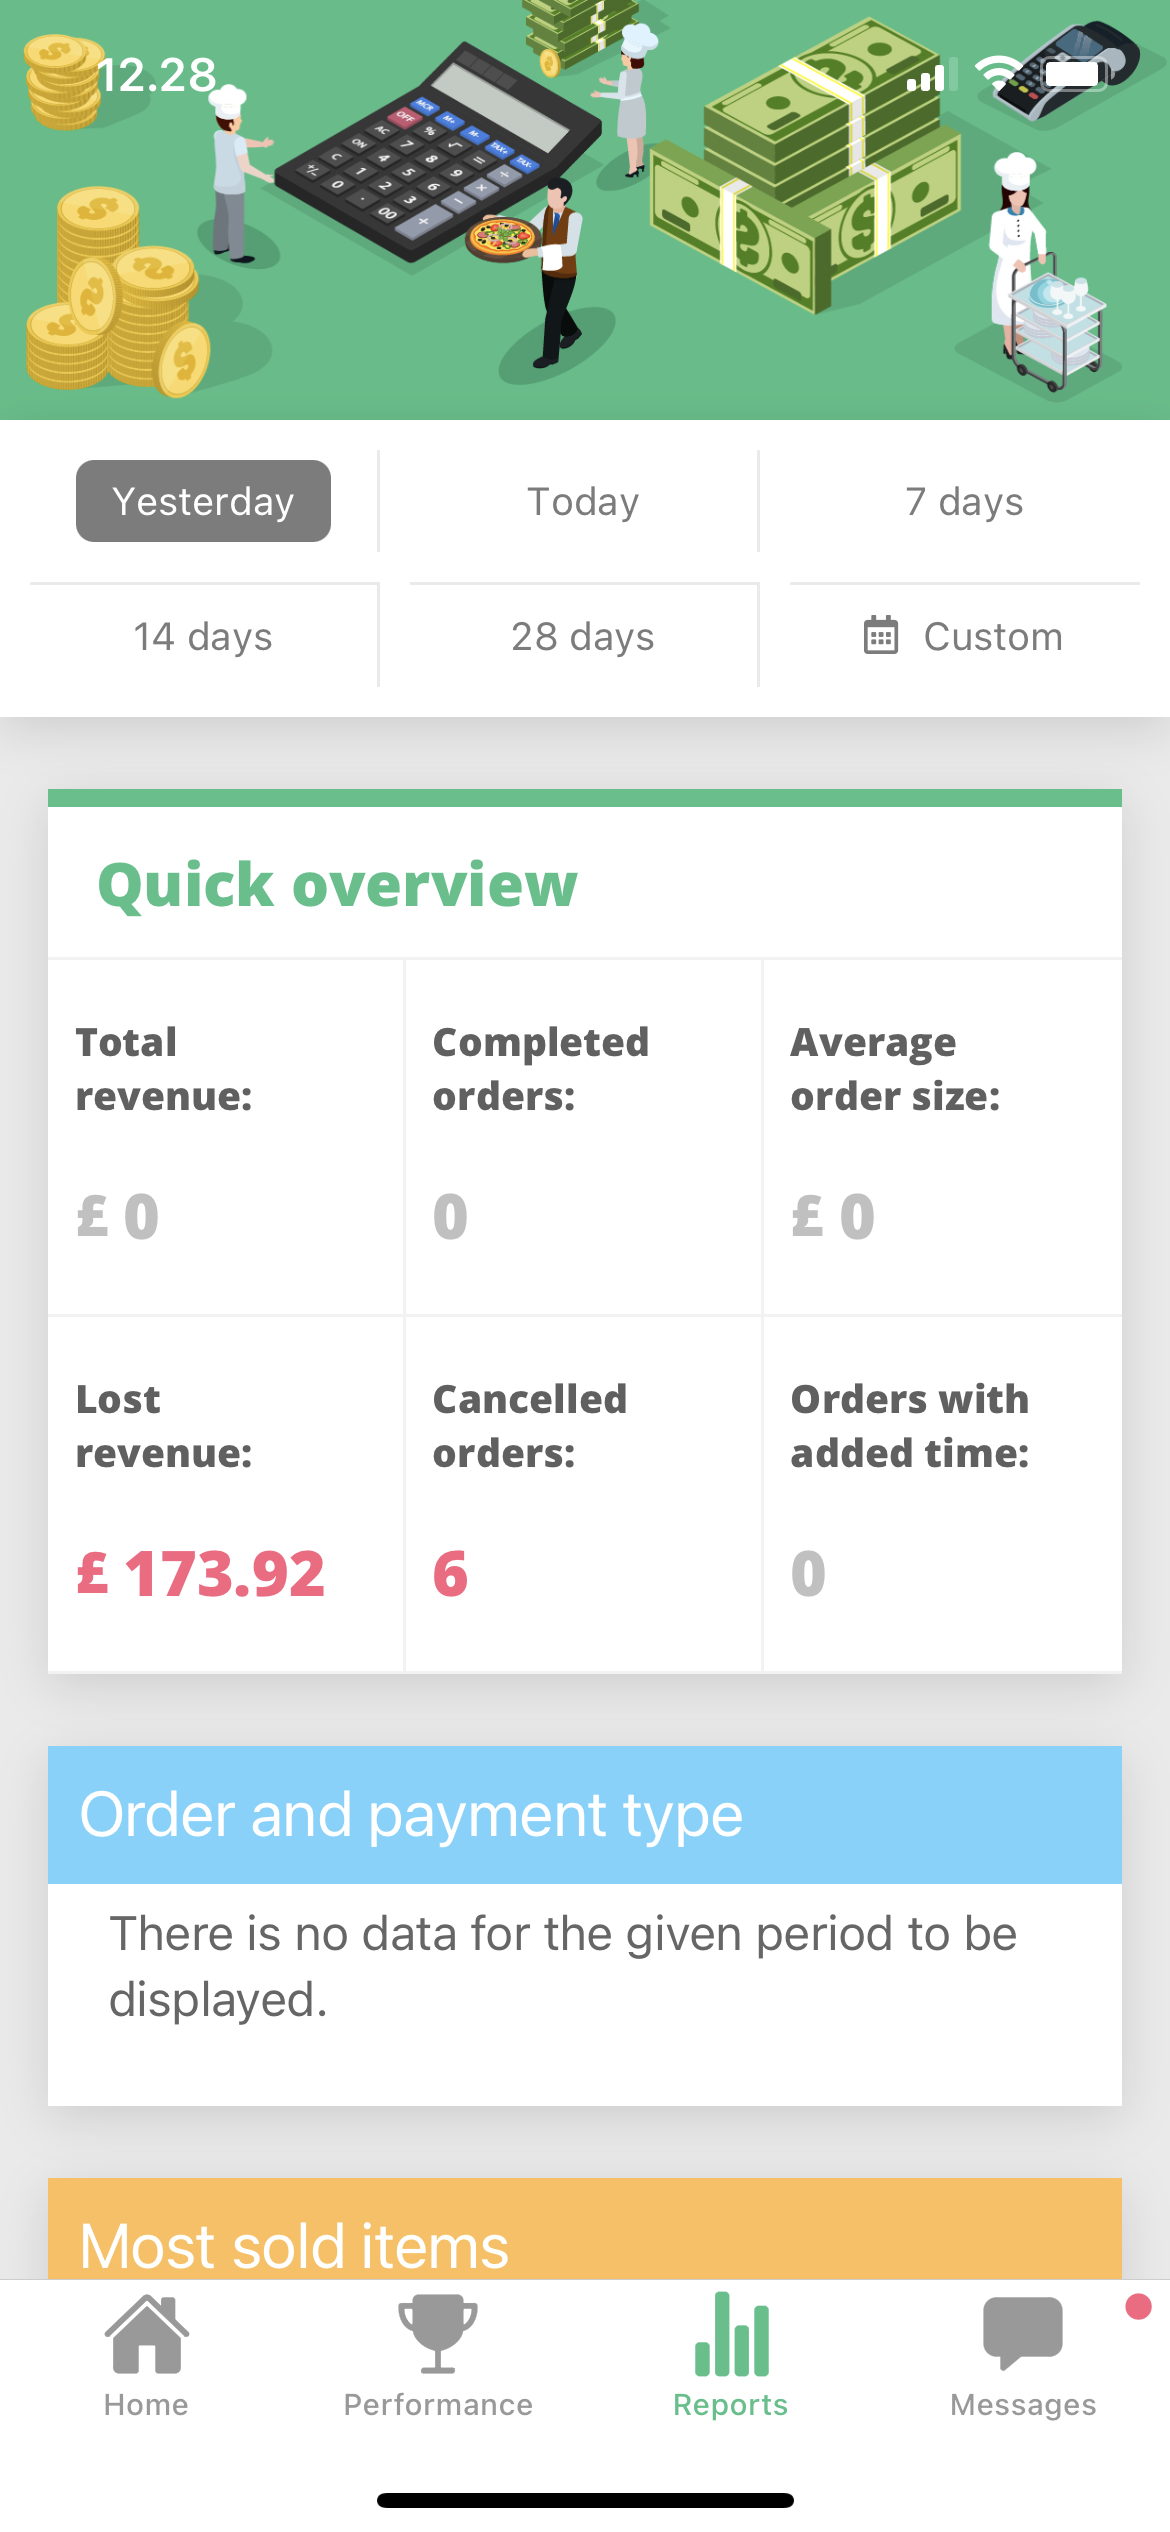Tap the Cancelled orders count 6
This screenshot has height=2532, width=1170.
[x=450, y=1573]
